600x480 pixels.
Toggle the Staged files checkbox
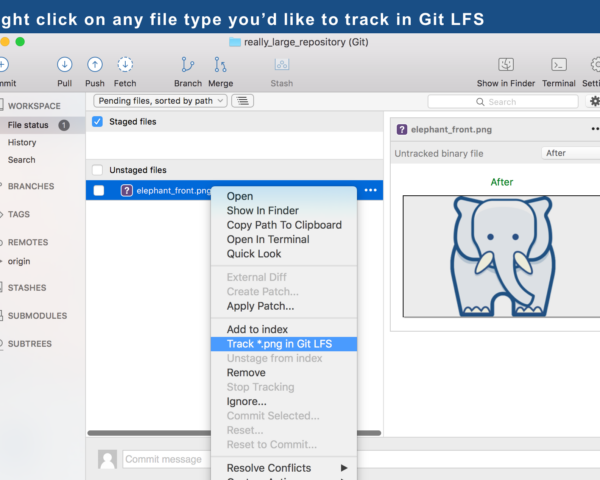(97, 122)
